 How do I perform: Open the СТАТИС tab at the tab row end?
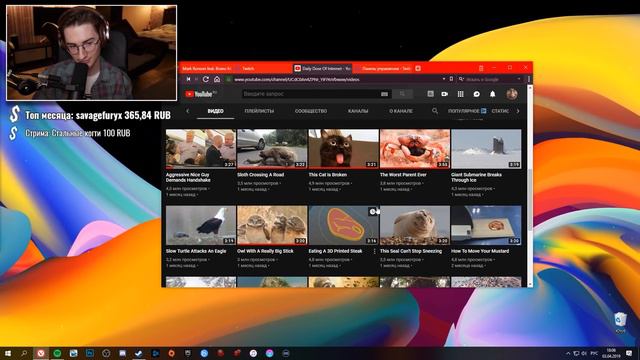[500, 111]
